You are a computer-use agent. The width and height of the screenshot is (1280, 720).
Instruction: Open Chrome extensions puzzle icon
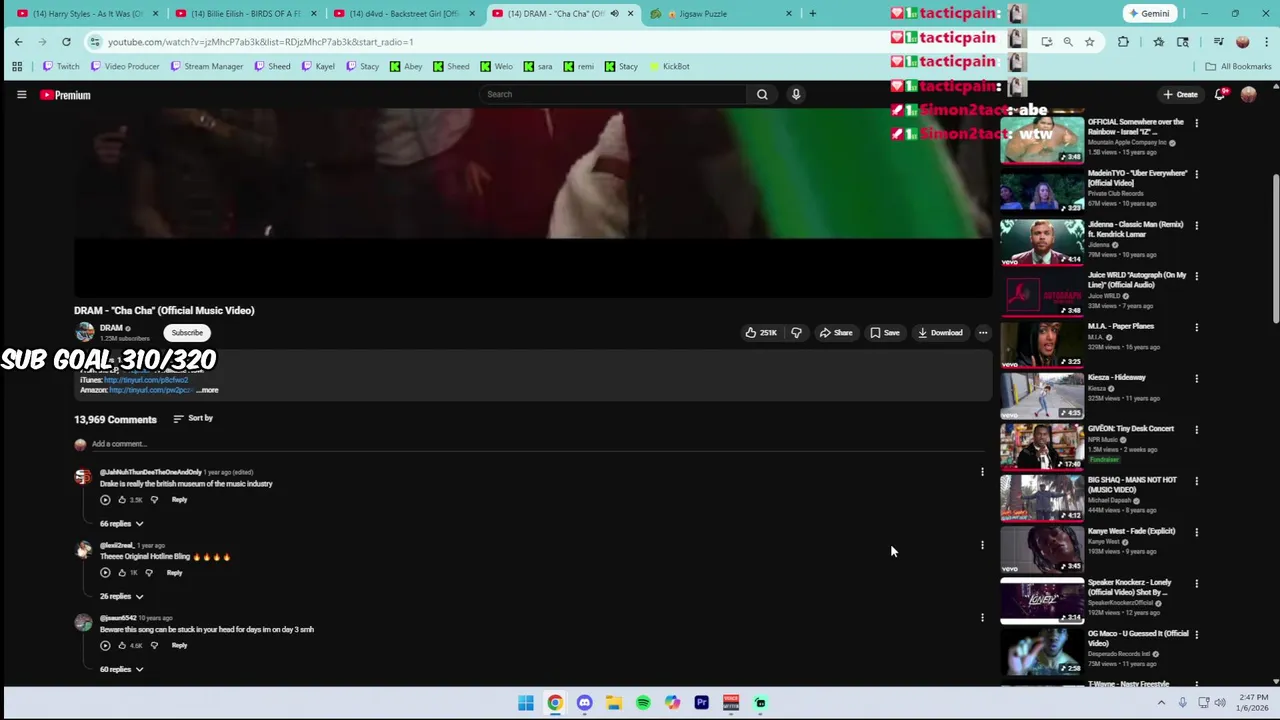pos(1124,42)
